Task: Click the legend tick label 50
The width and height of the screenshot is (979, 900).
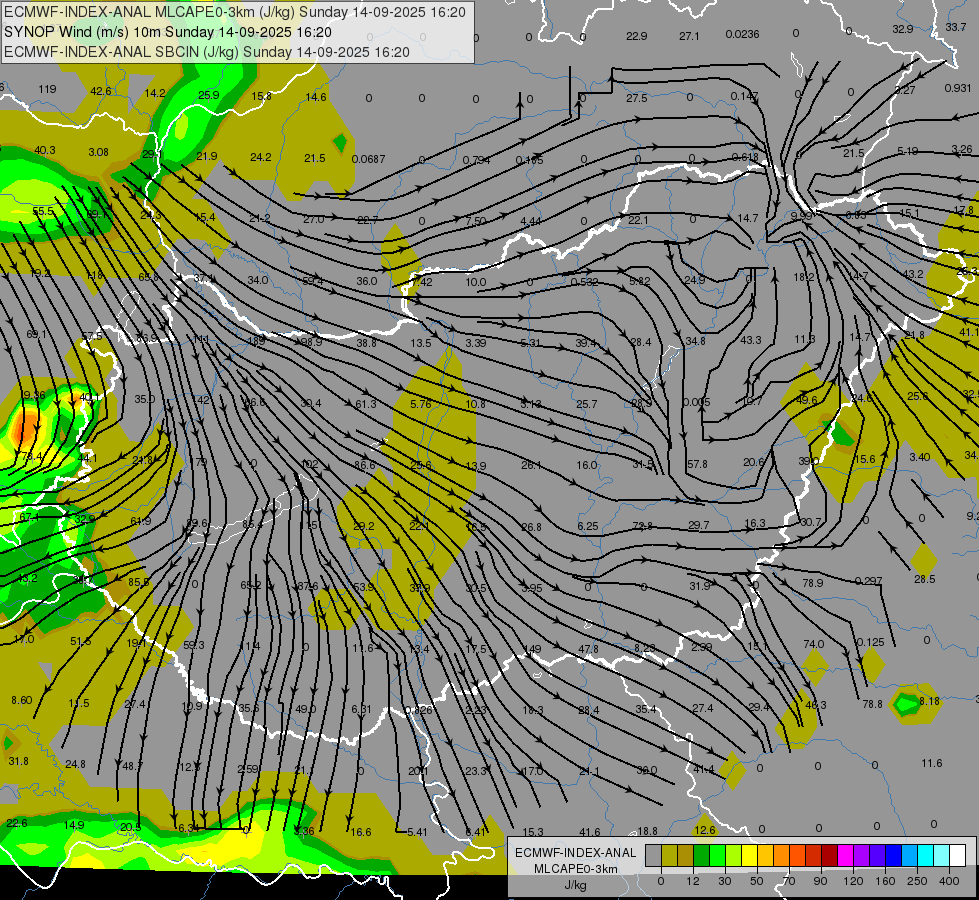Action: pyautogui.click(x=757, y=881)
